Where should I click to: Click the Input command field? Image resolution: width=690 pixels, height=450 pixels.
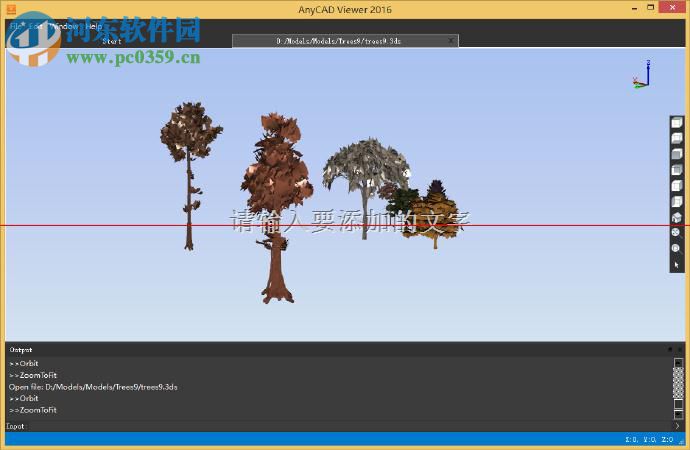(x=350, y=426)
